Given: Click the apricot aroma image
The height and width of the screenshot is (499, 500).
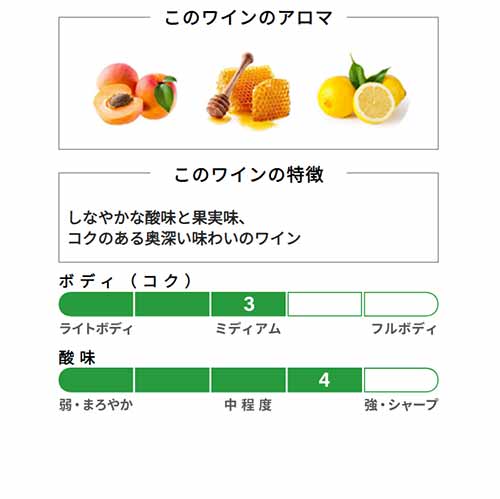Looking at the screenshot, I should (134, 93).
